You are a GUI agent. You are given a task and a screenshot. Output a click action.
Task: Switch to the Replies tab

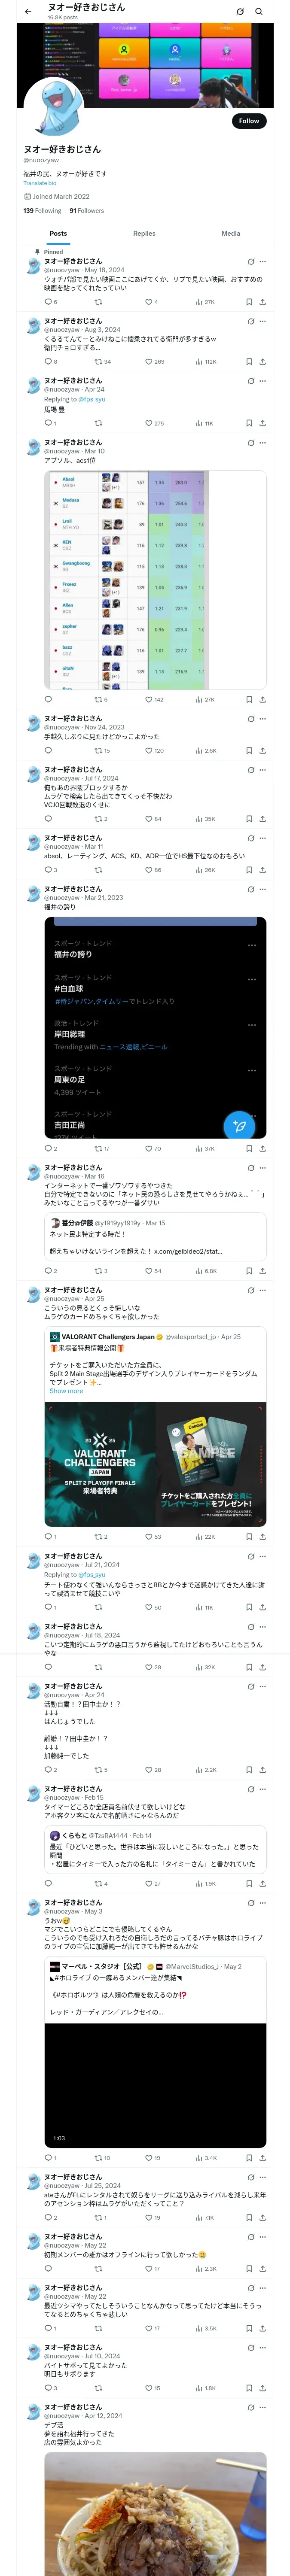(x=144, y=233)
